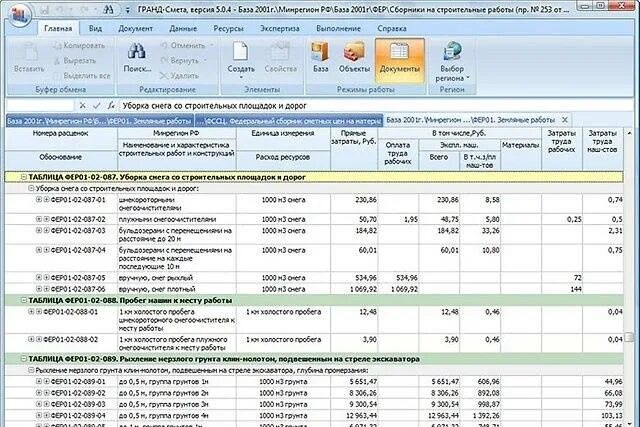Click the Вырезать cut button
Image resolution: width=640 pixels, height=427 pixels.
tap(75, 60)
